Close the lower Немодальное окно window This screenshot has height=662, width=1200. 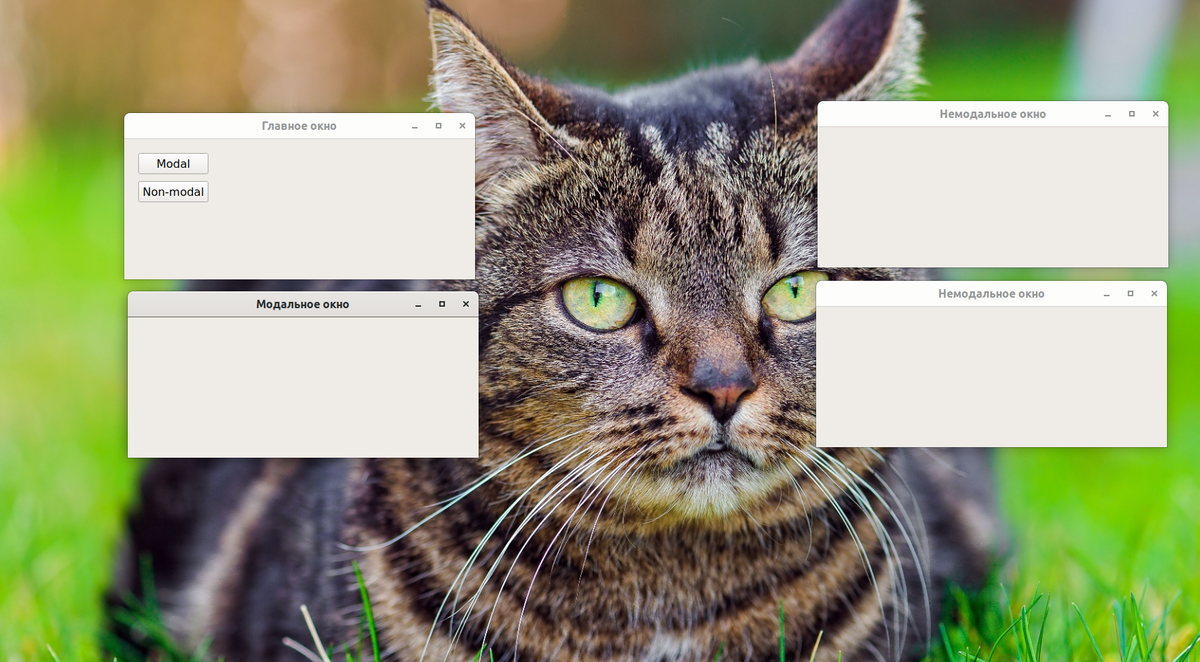click(1155, 294)
